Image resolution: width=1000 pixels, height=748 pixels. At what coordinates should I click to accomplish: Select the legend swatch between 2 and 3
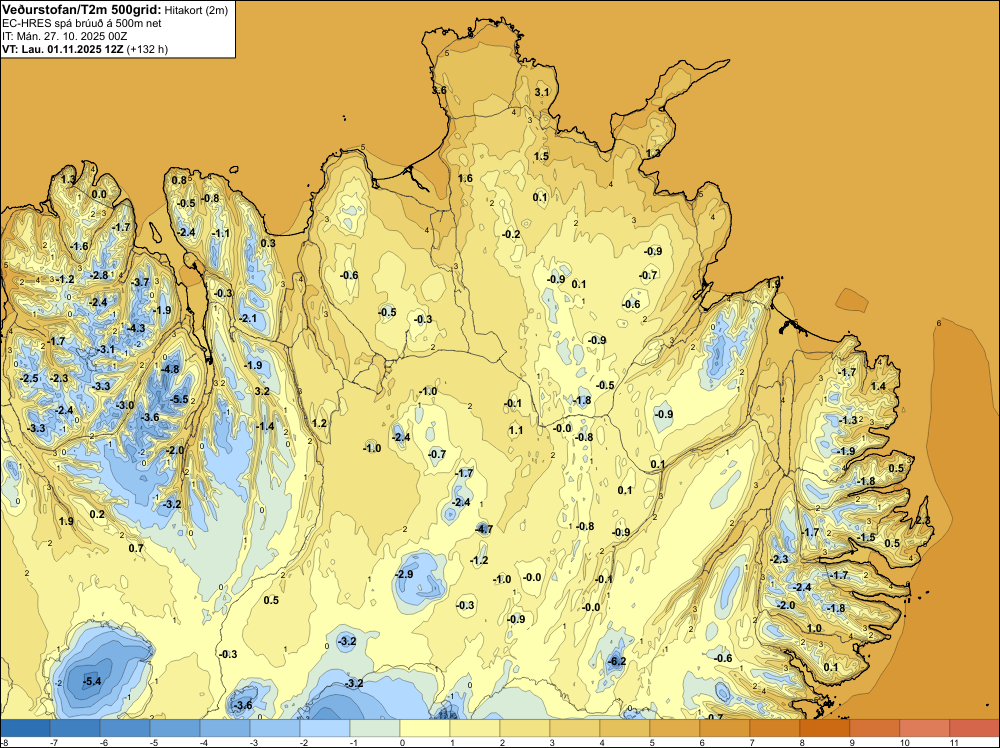[525, 728]
